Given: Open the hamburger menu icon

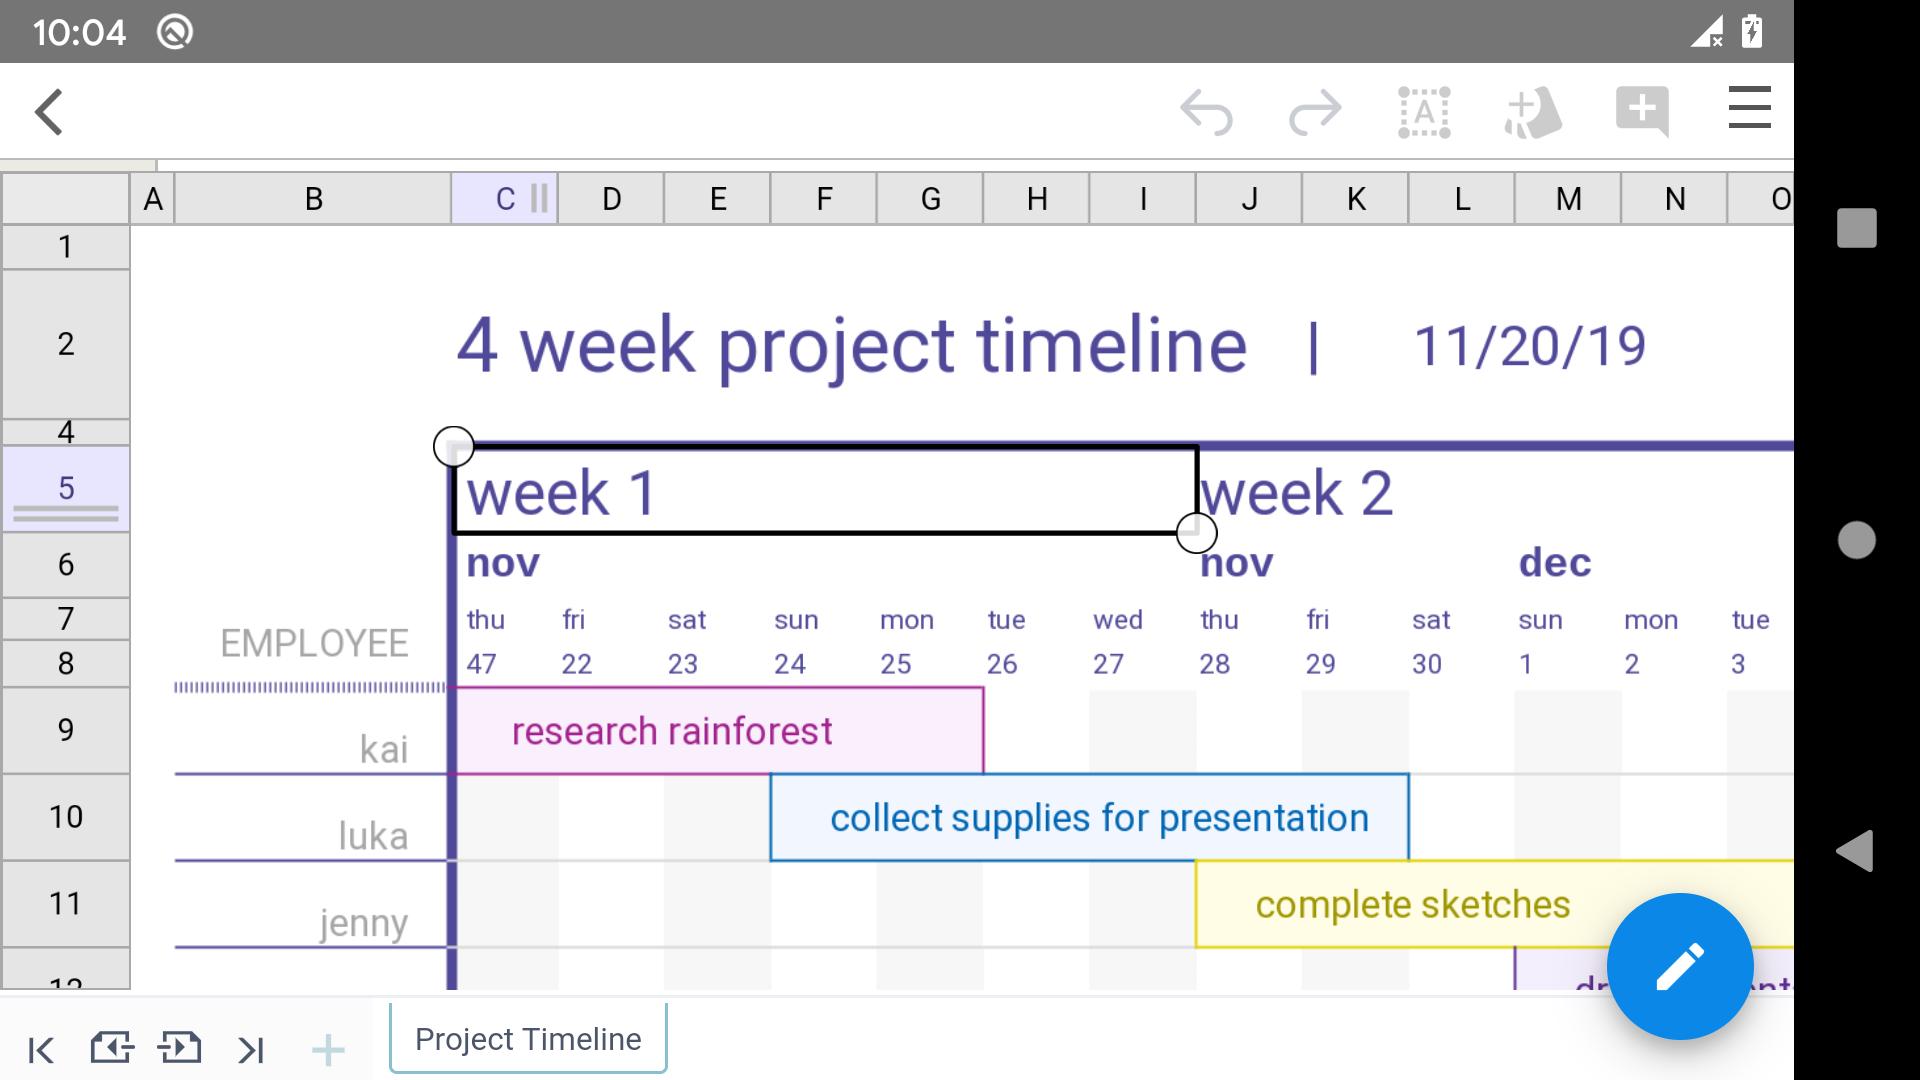Looking at the screenshot, I should pos(1750,111).
